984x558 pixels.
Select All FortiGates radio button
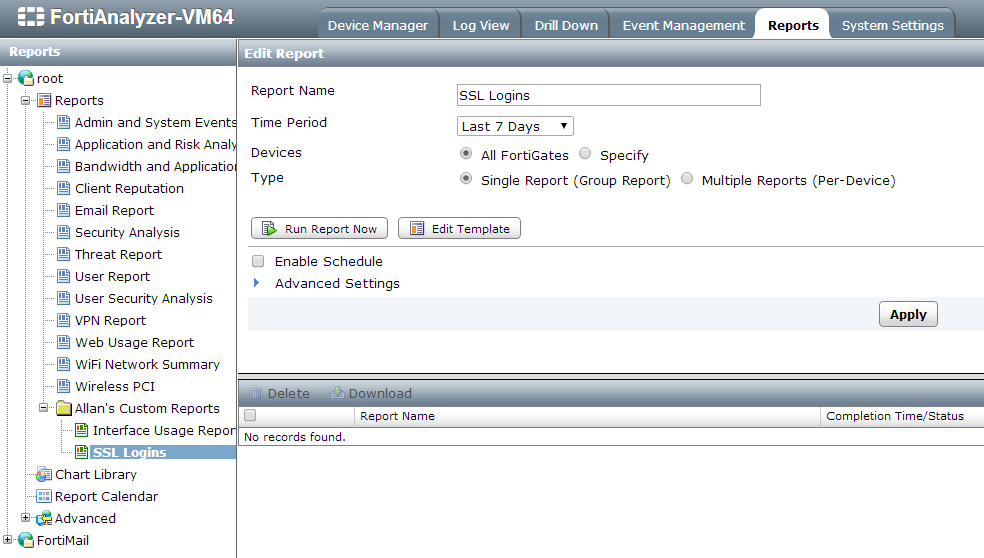pyautogui.click(x=466, y=154)
